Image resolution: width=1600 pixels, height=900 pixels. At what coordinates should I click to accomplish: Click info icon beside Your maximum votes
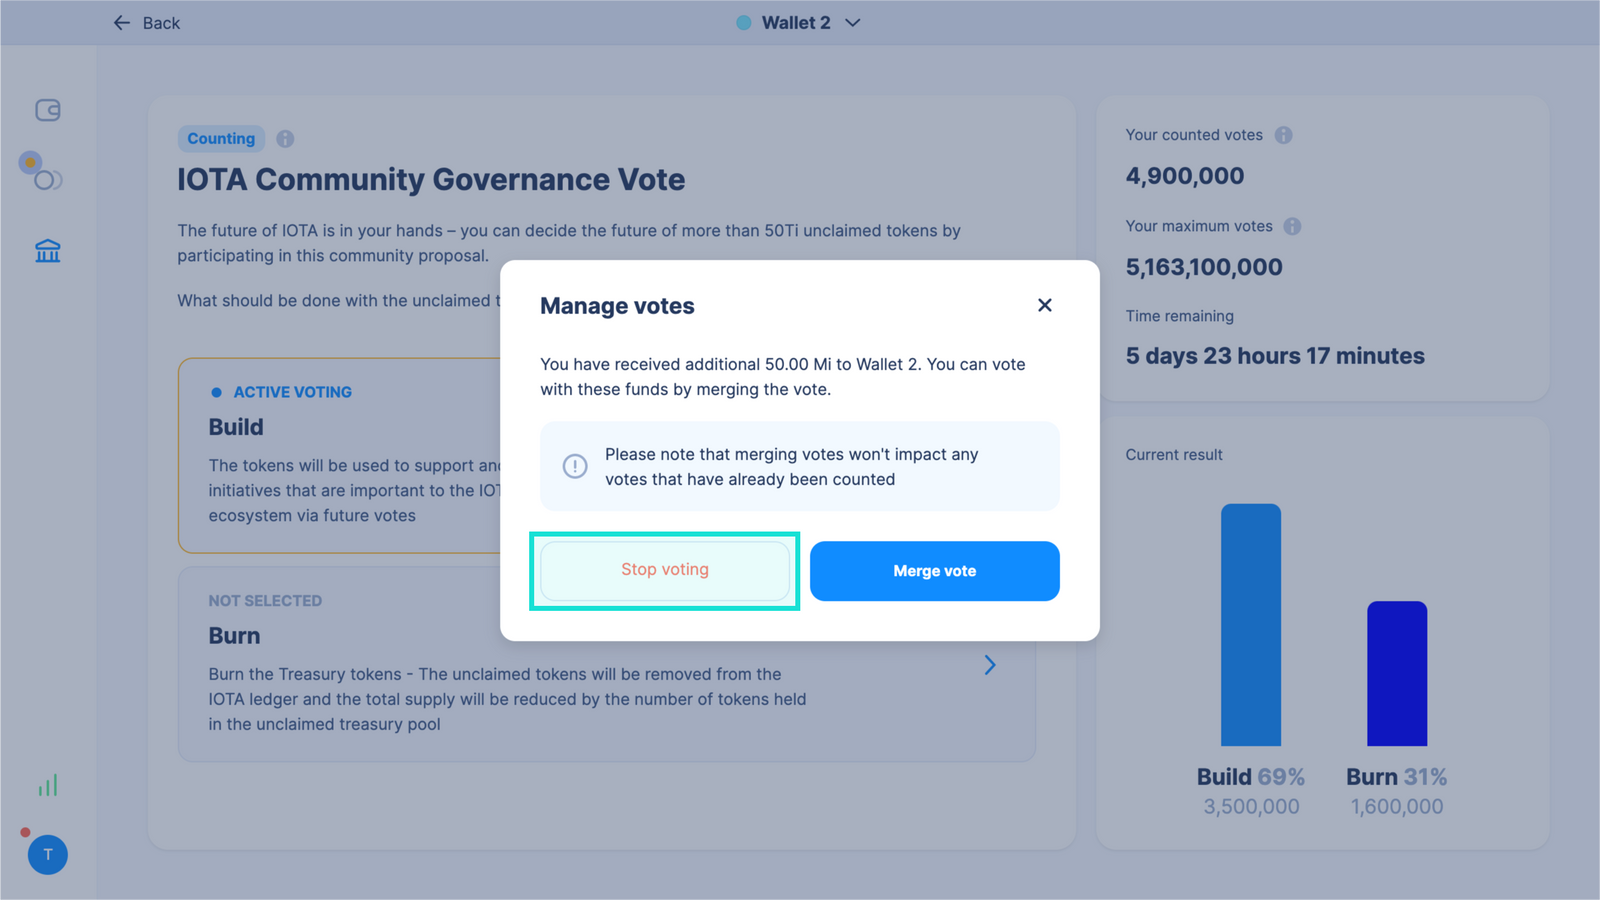pyautogui.click(x=1292, y=226)
